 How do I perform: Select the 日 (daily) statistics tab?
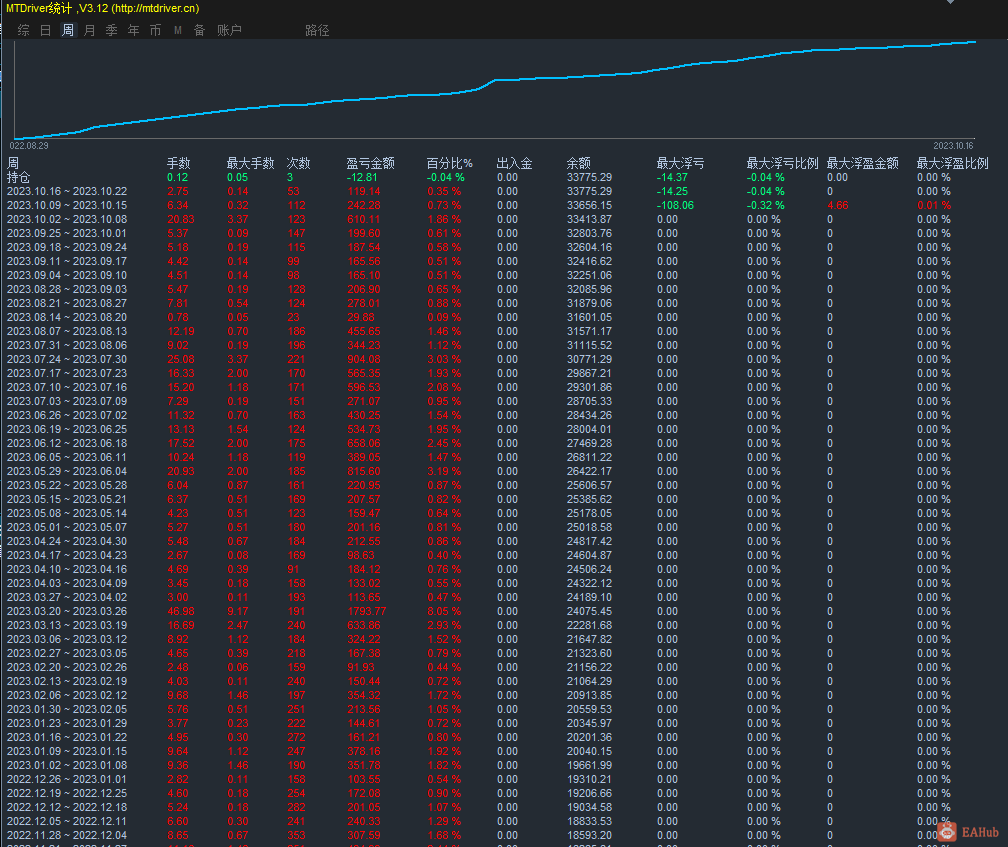coord(46,30)
